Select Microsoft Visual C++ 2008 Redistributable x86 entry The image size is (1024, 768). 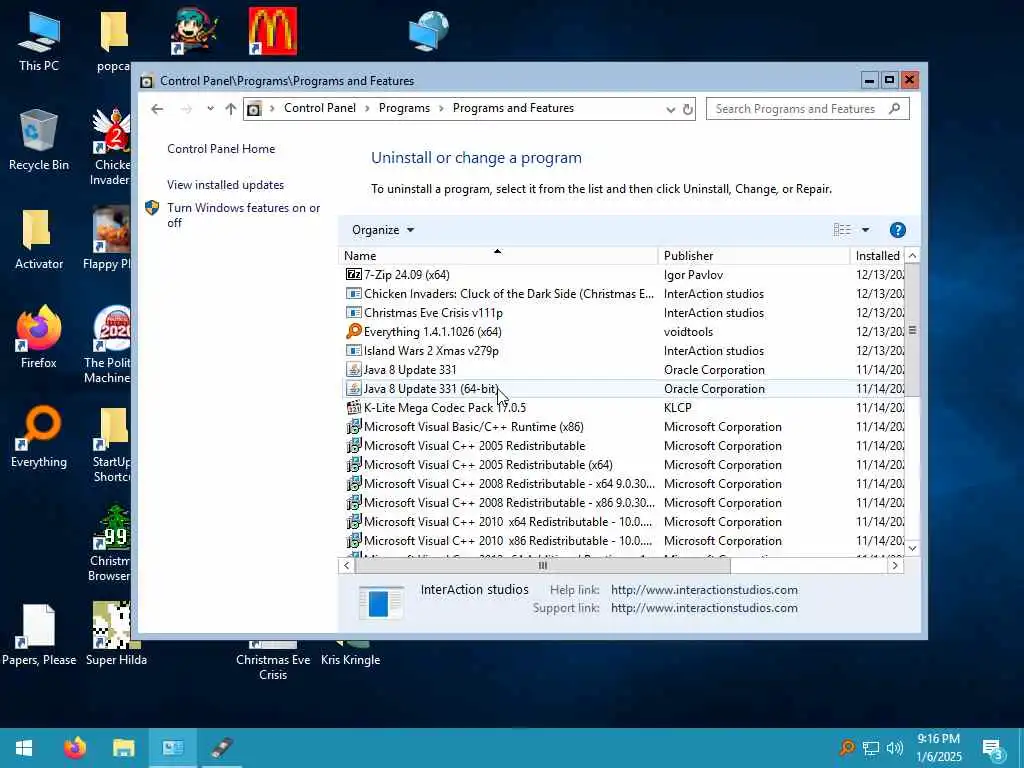(x=624, y=503)
